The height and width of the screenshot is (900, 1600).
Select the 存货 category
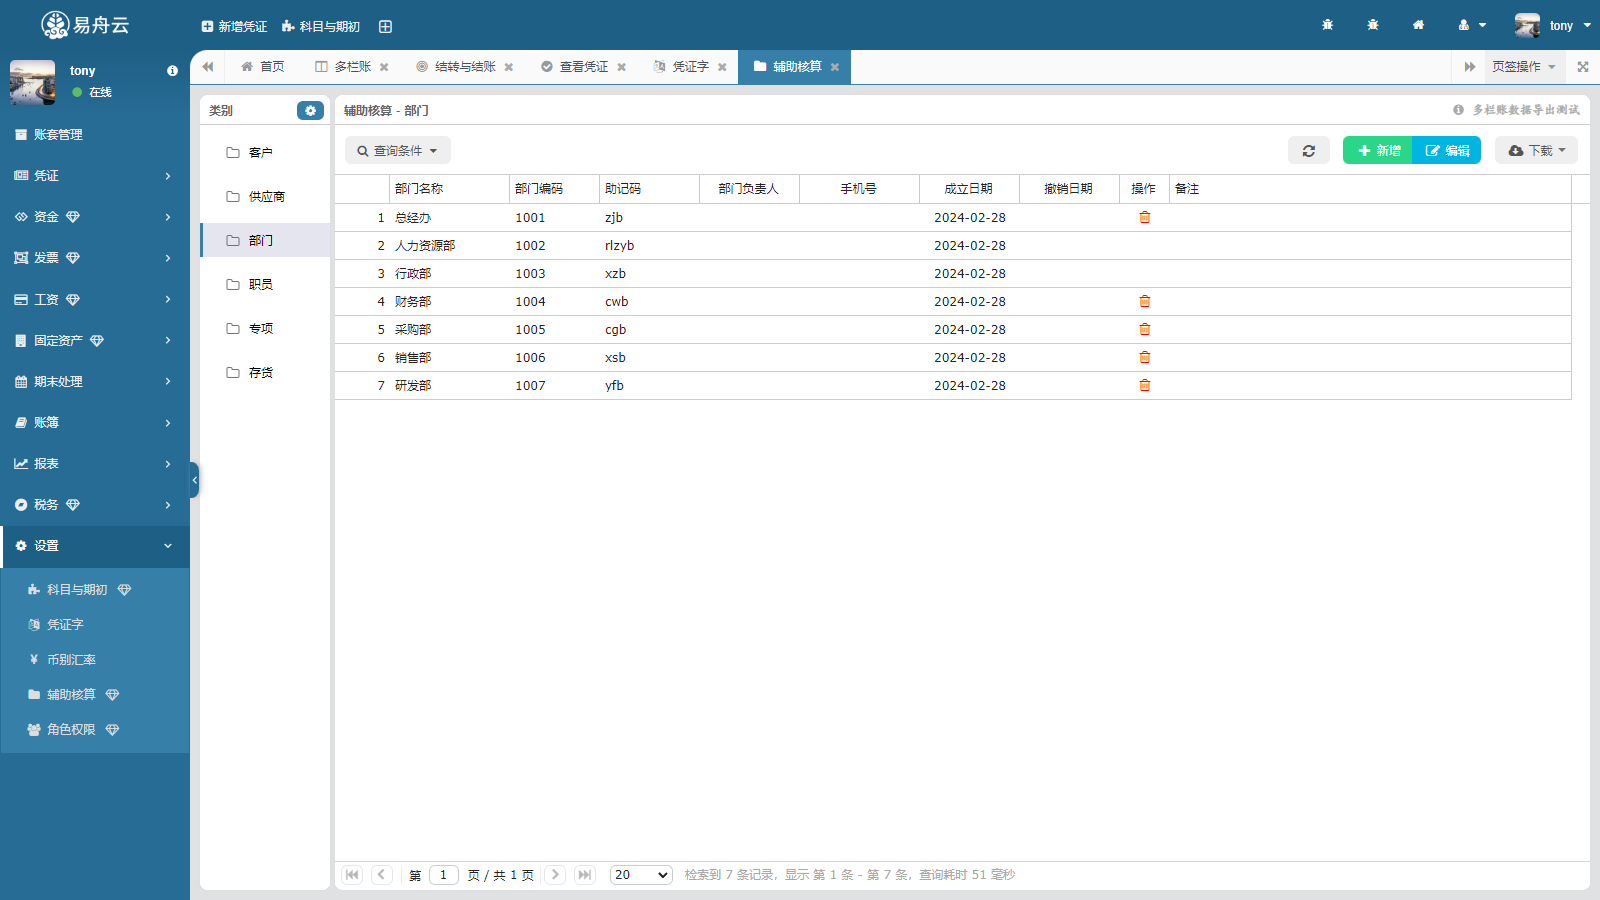(x=265, y=373)
